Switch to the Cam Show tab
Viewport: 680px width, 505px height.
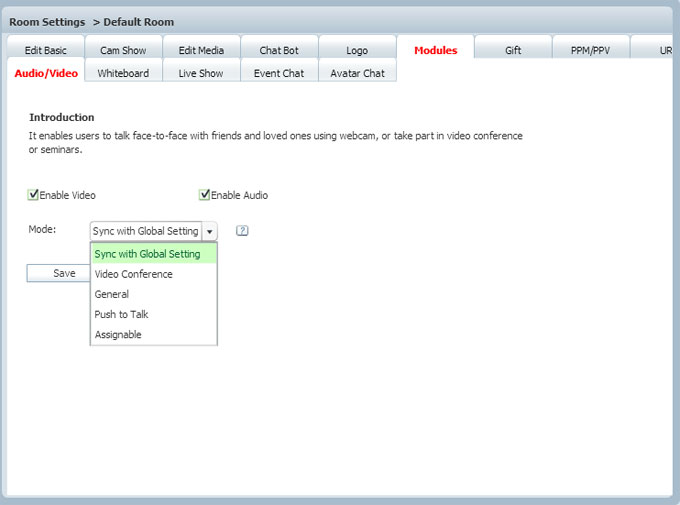123,50
